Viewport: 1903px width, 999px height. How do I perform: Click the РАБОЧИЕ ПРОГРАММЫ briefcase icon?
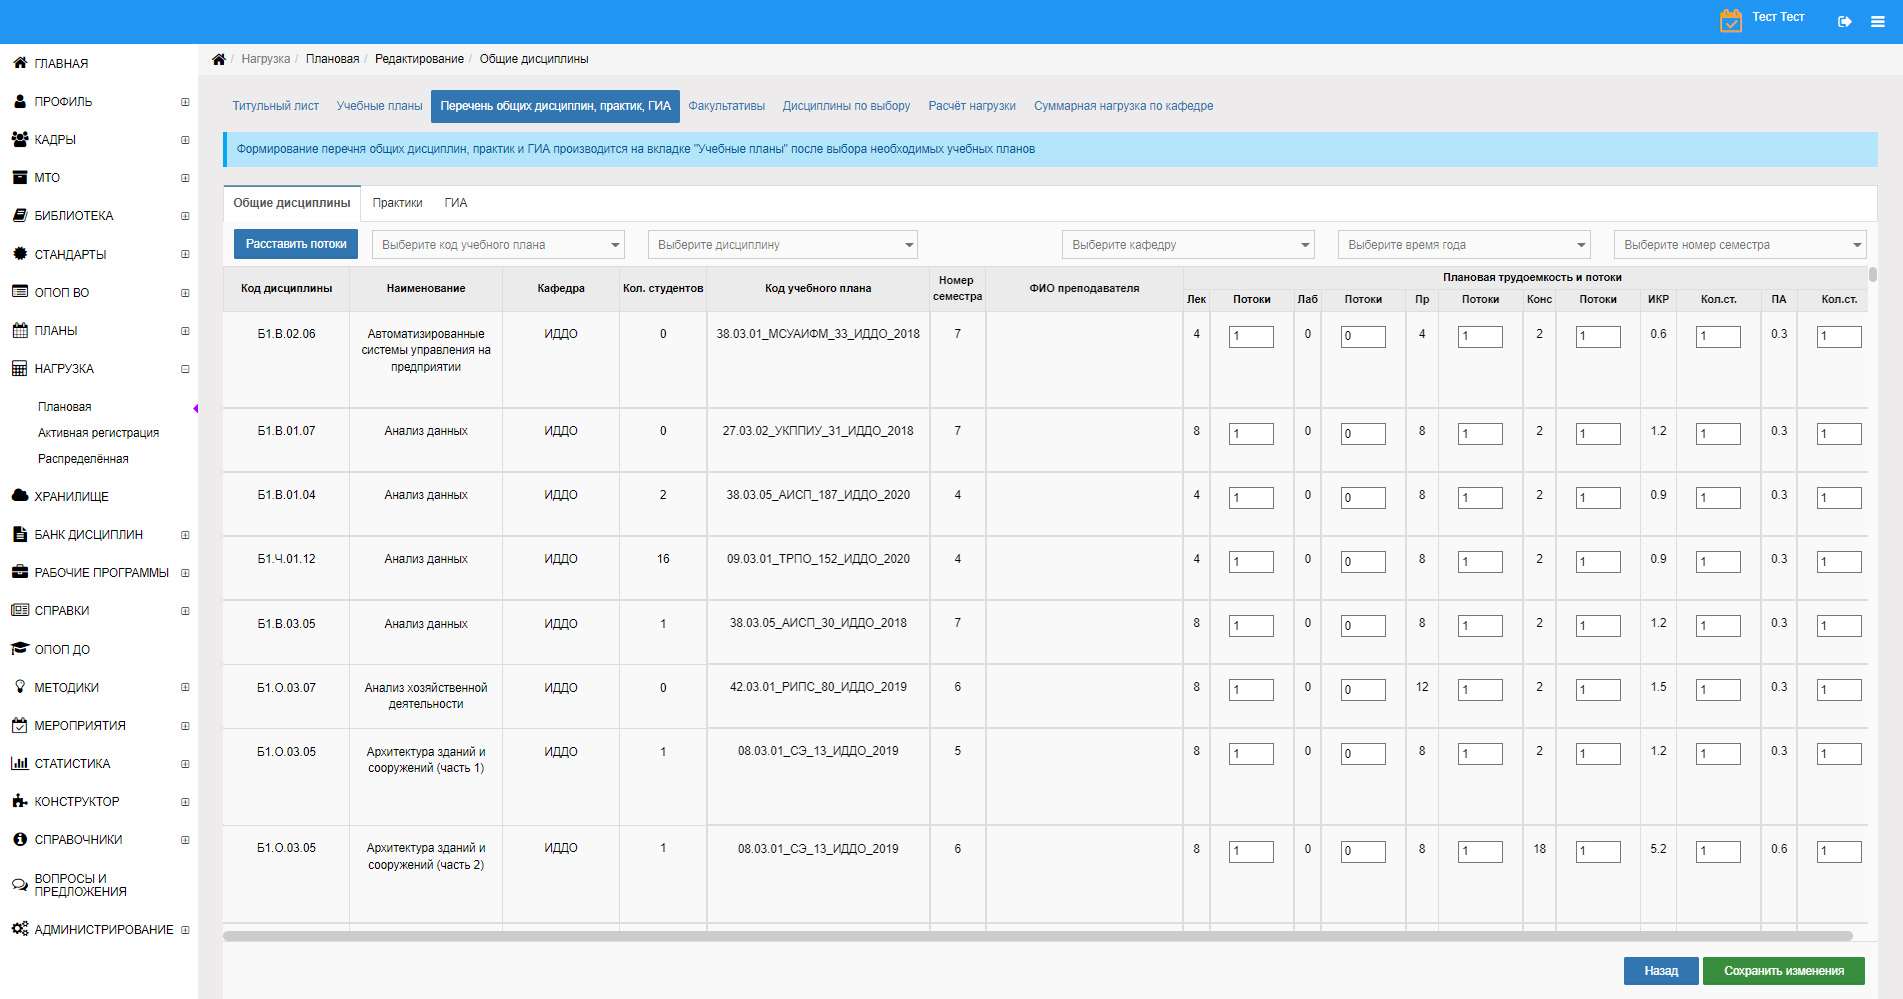pos(20,572)
